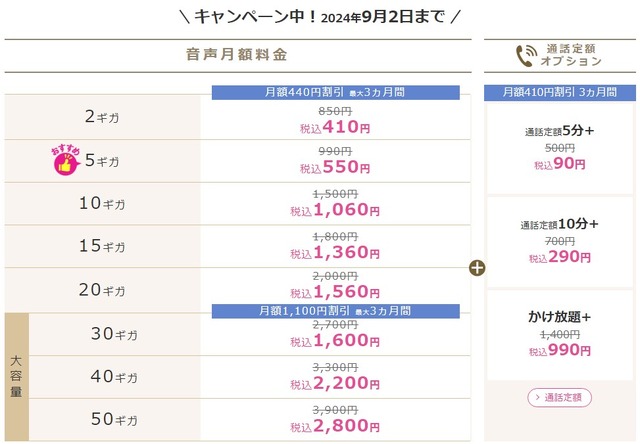The height and width of the screenshot is (444, 640).
Task: Select the 通話定額10分+ option card
Action: pos(560,242)
